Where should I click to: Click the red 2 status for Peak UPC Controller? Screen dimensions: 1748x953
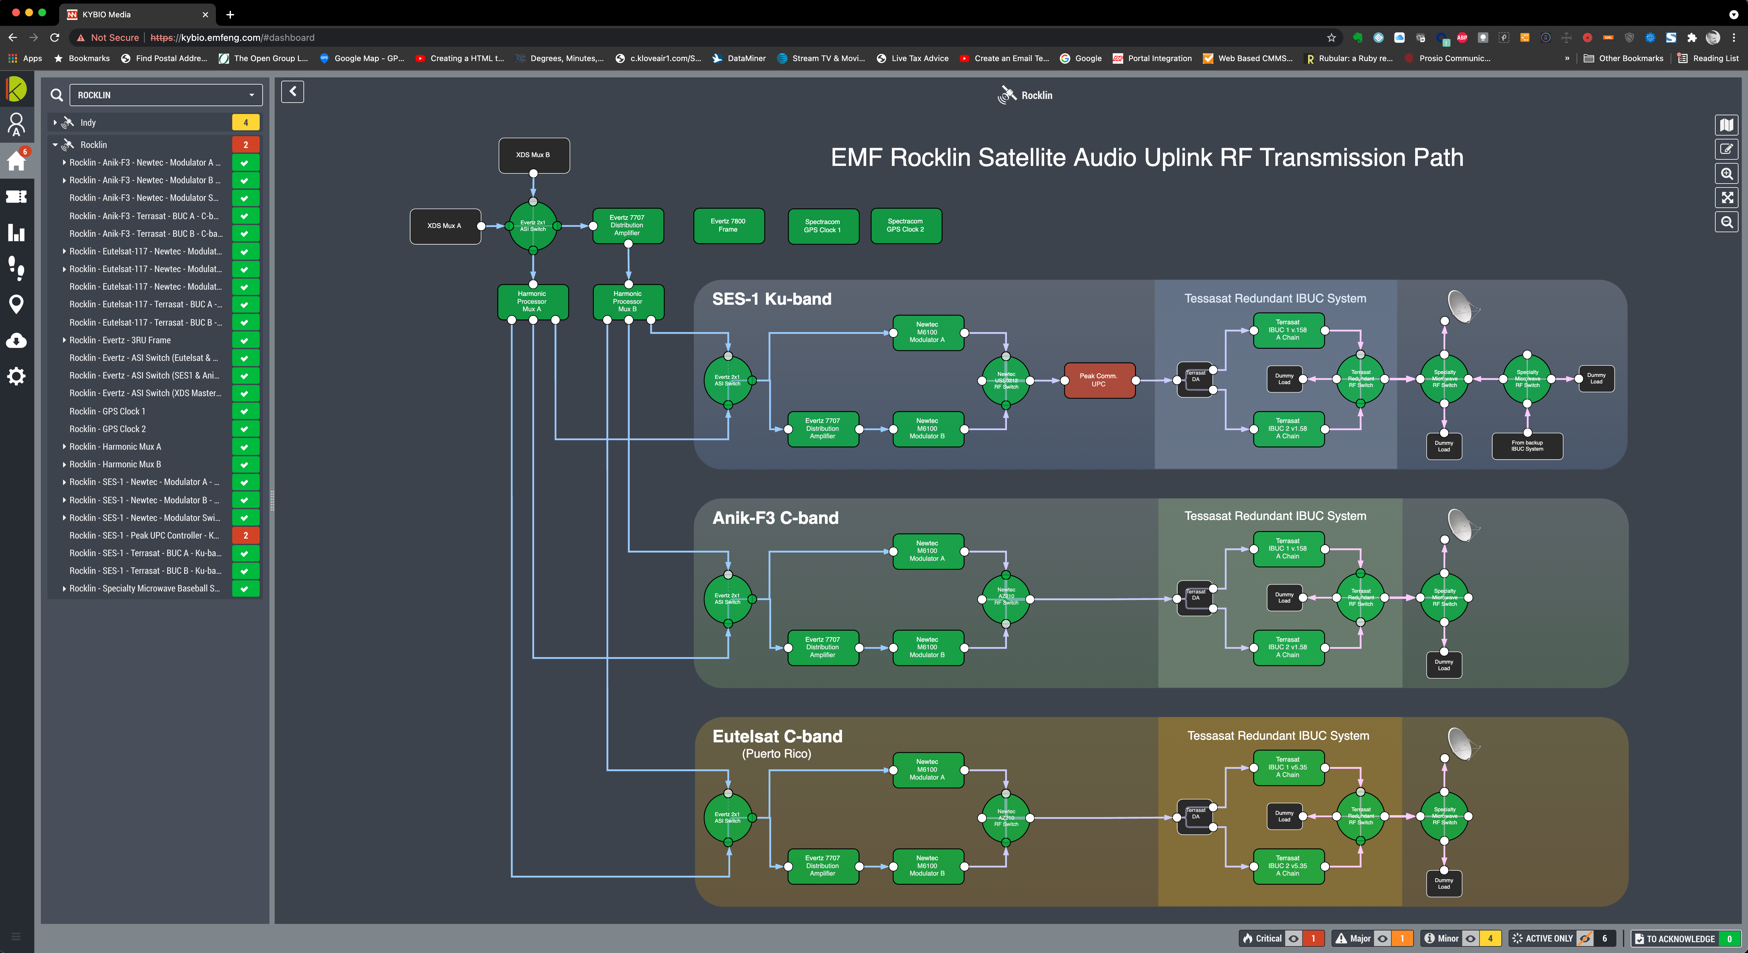(246, 536)
